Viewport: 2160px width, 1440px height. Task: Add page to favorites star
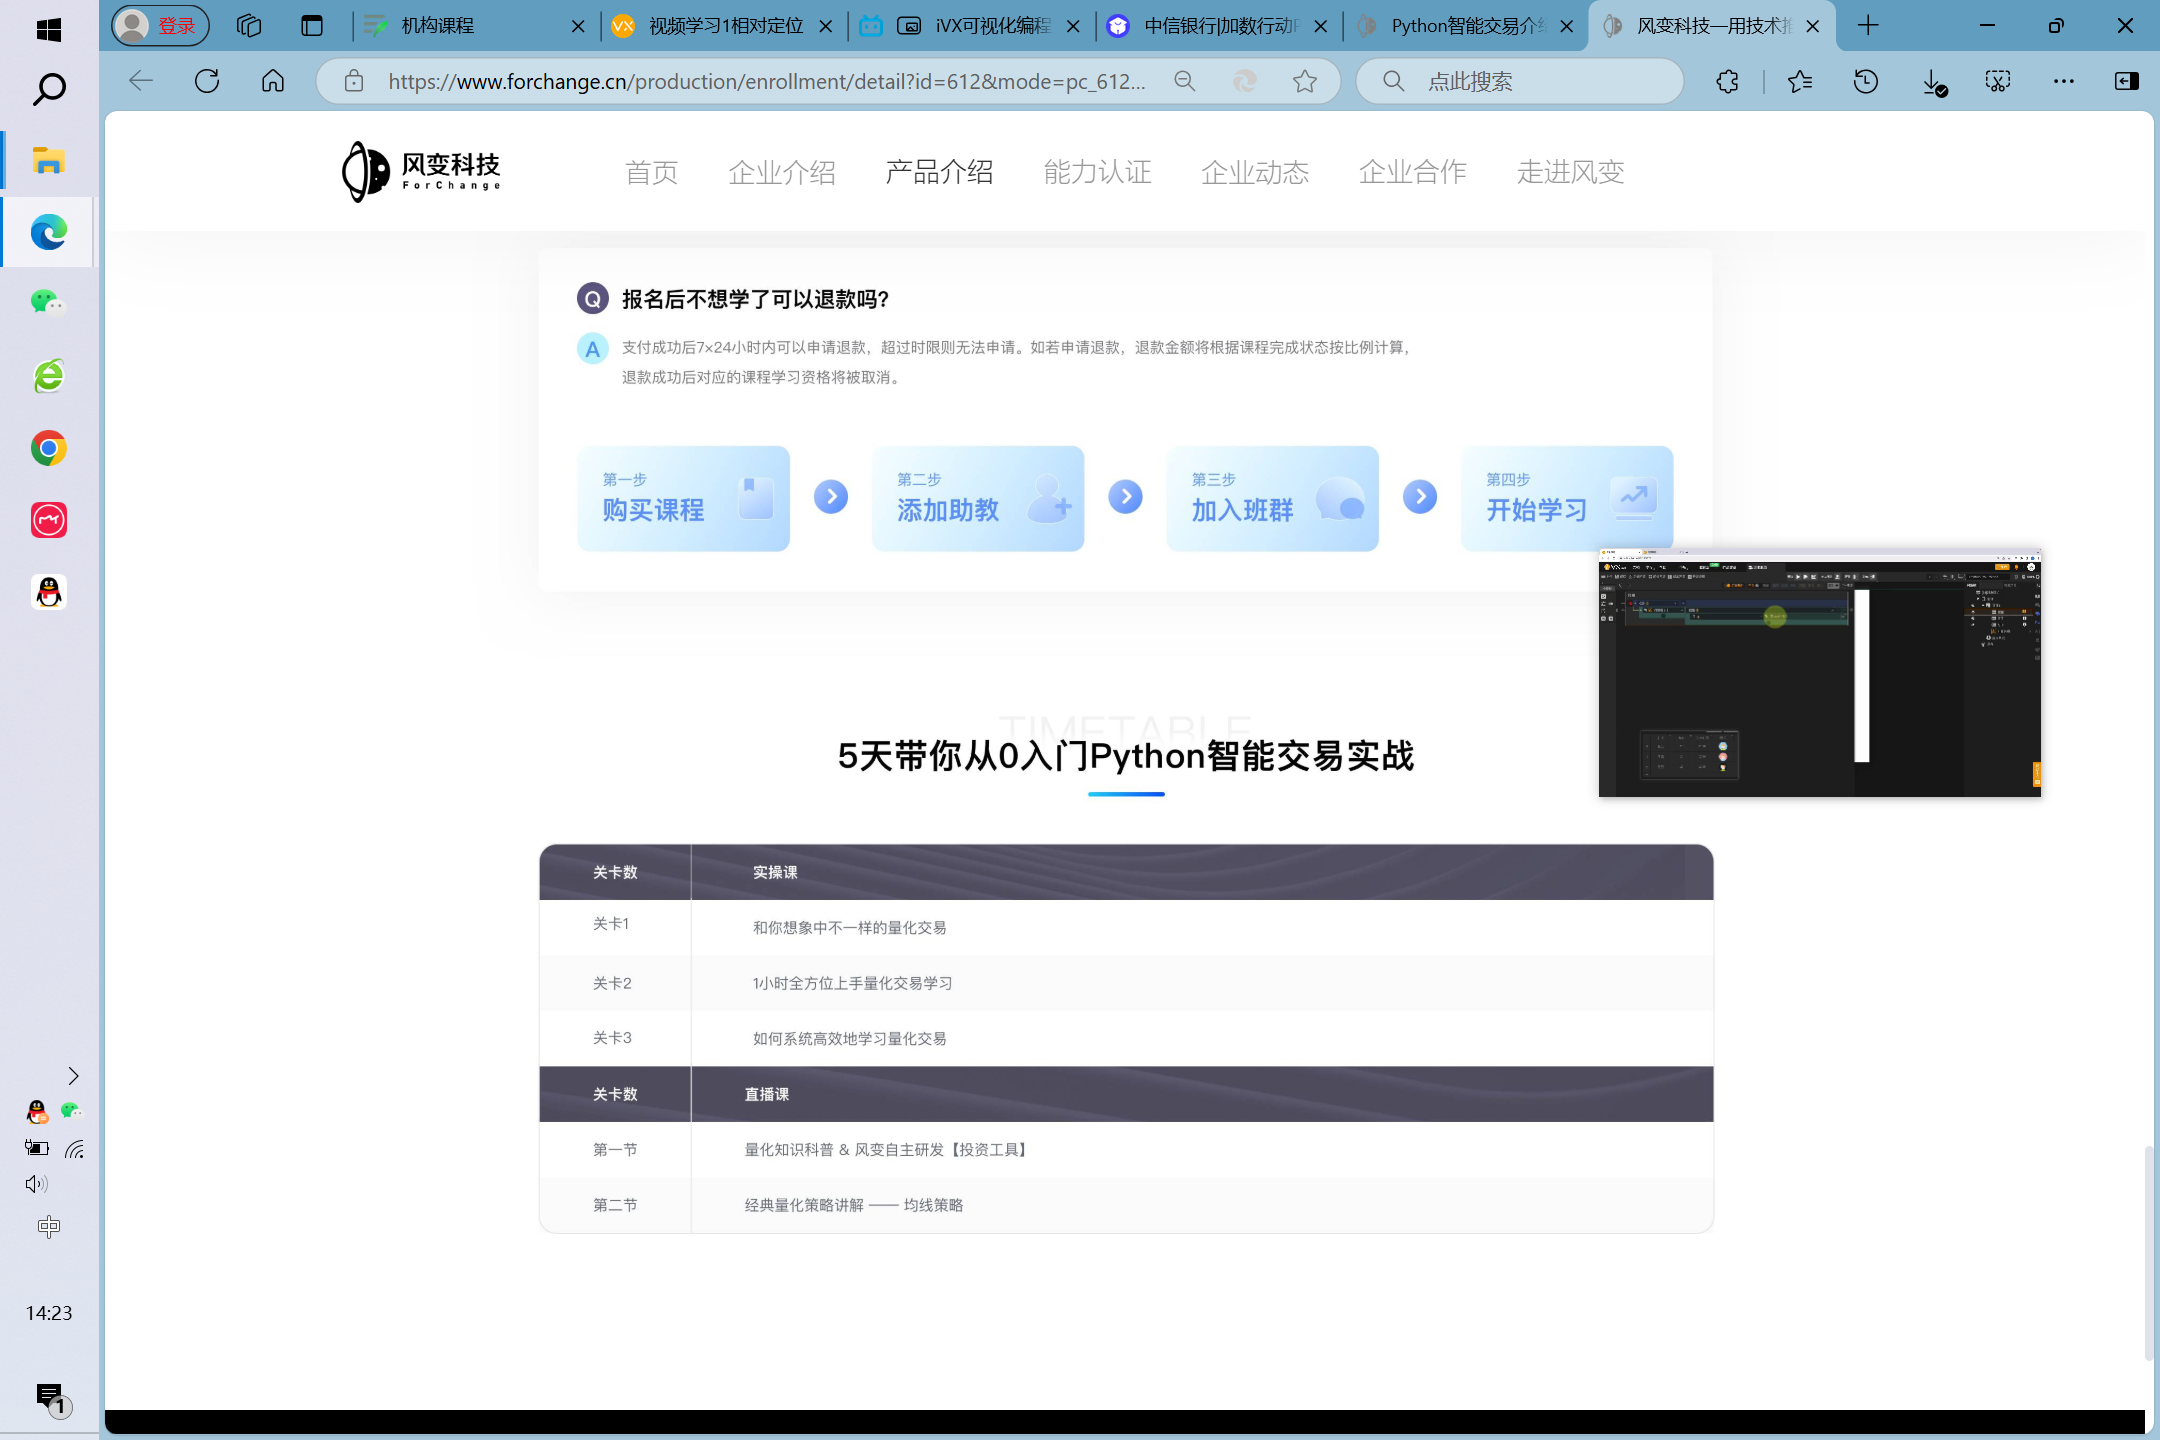point(1305,81)
